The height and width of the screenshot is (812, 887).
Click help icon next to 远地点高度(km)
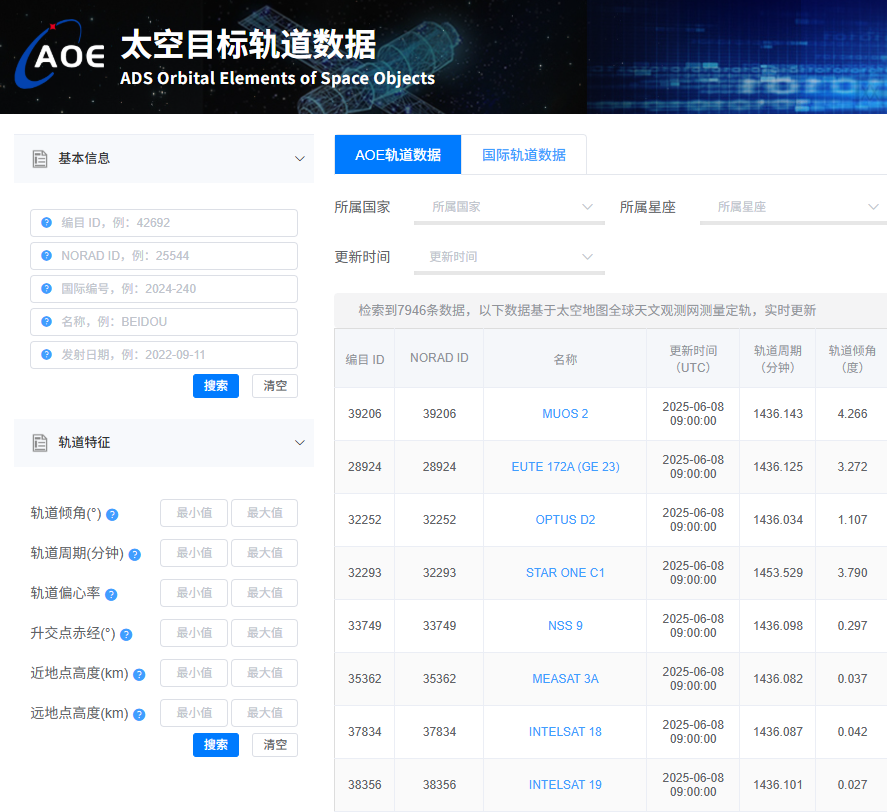(139, 715)
